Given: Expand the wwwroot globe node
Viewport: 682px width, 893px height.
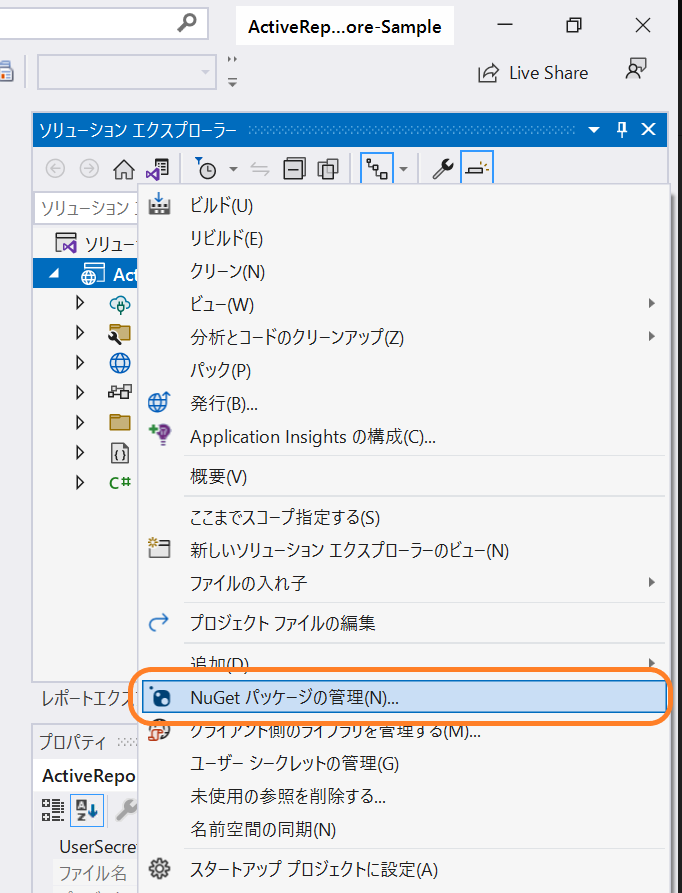Looking at the screenshot, I should pos(80,362).
